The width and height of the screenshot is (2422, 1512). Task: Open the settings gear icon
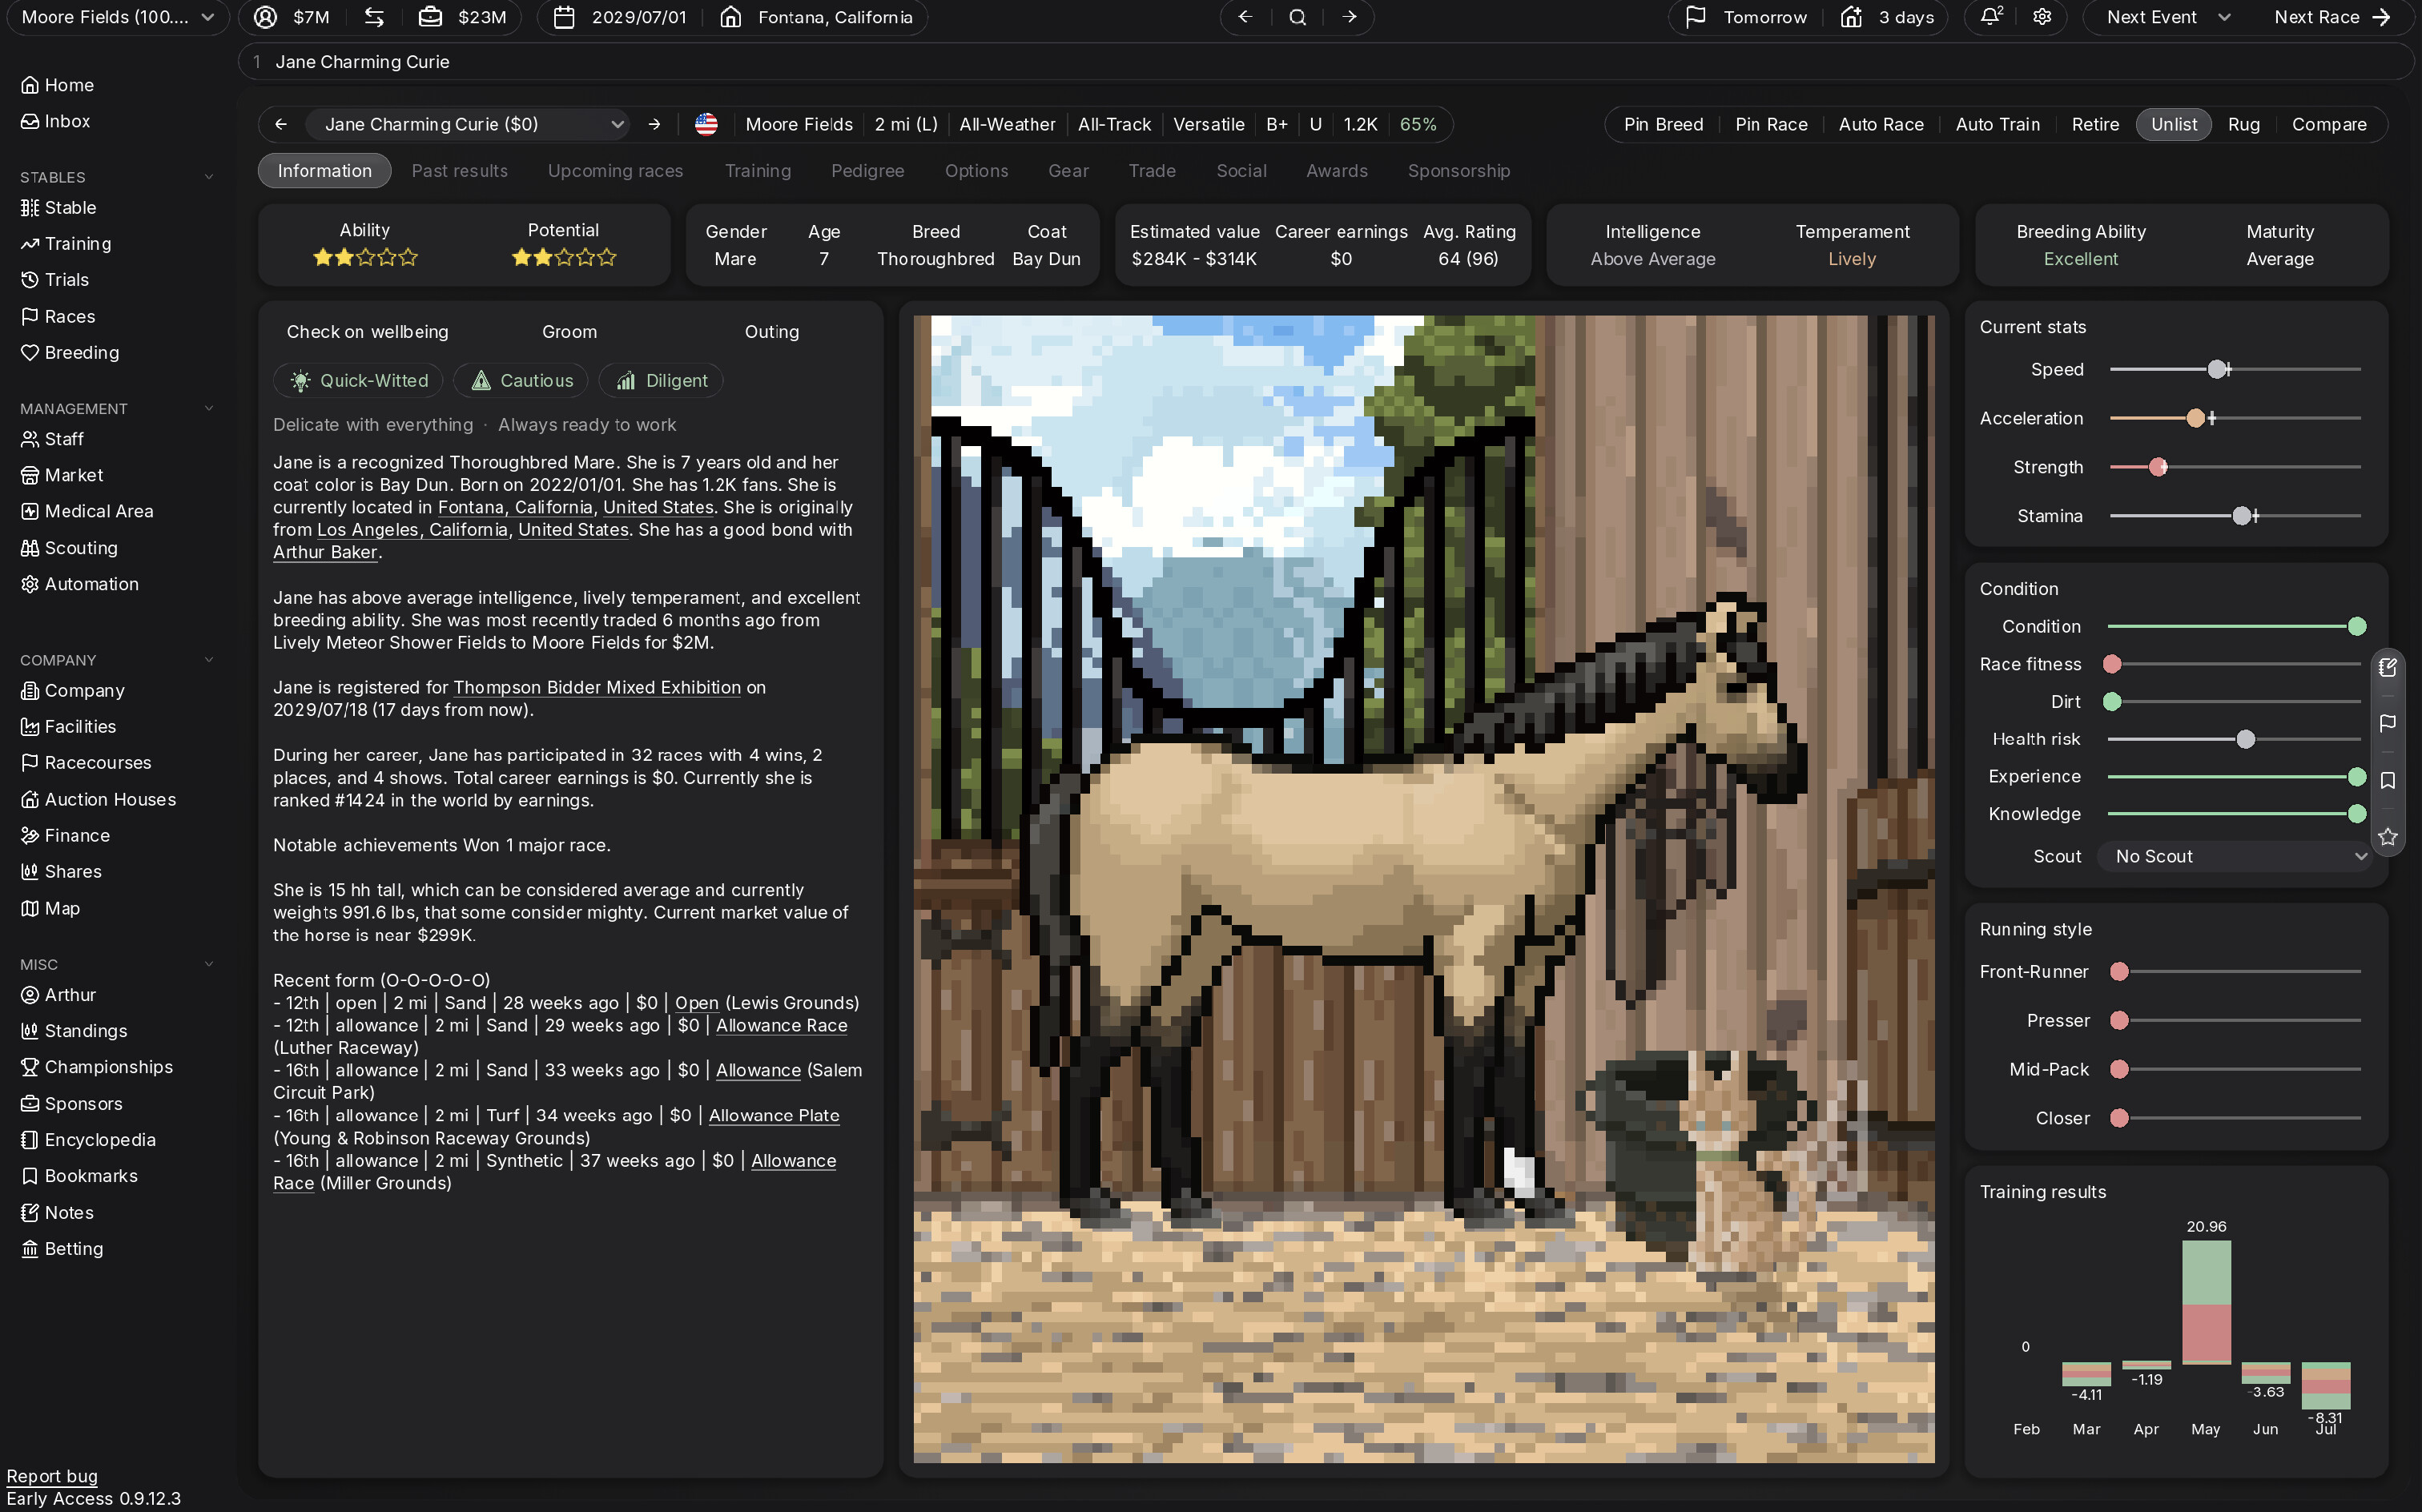tap(2042, 17)
